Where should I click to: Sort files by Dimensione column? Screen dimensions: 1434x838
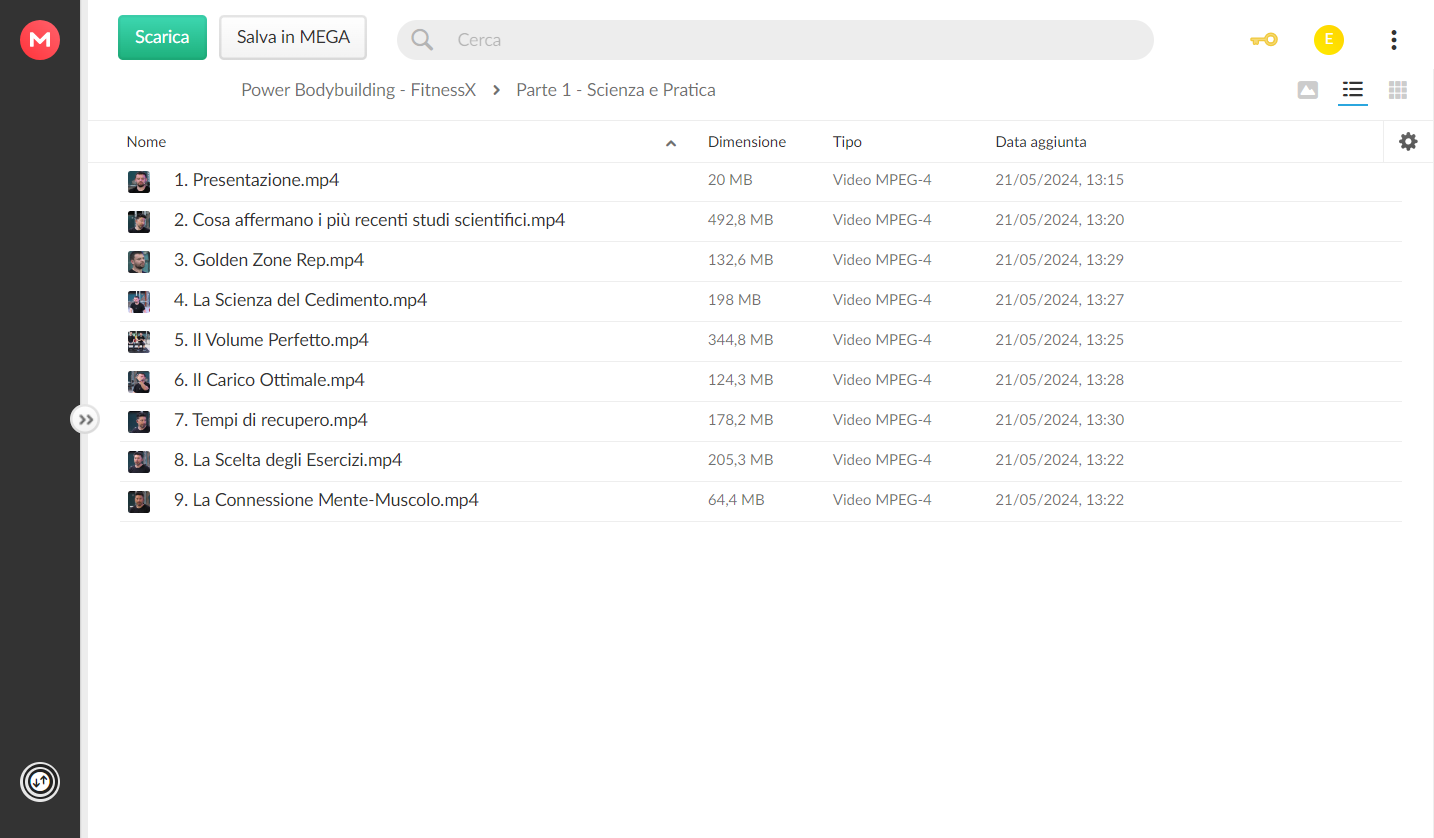click(x=747, y=142)
